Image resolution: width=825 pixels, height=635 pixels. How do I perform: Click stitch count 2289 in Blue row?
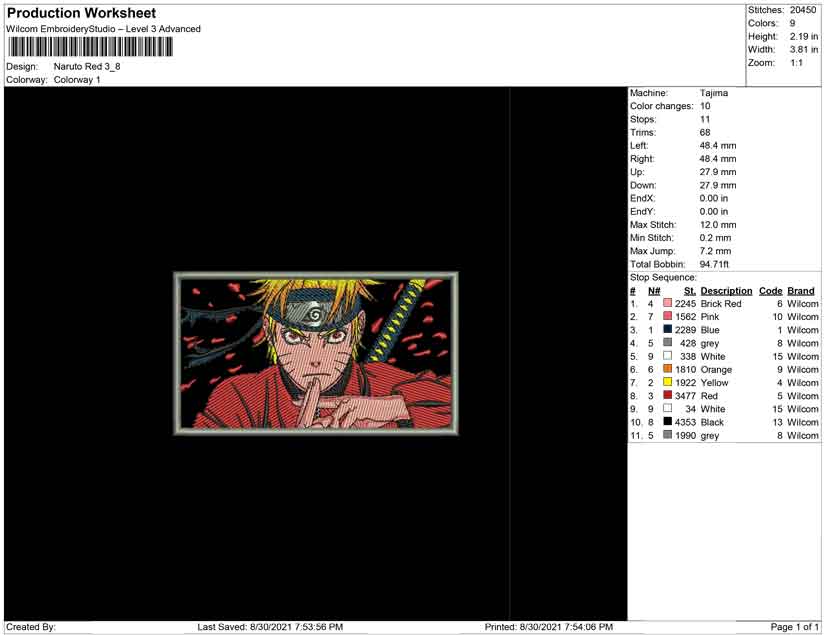(x=686, y=330)
